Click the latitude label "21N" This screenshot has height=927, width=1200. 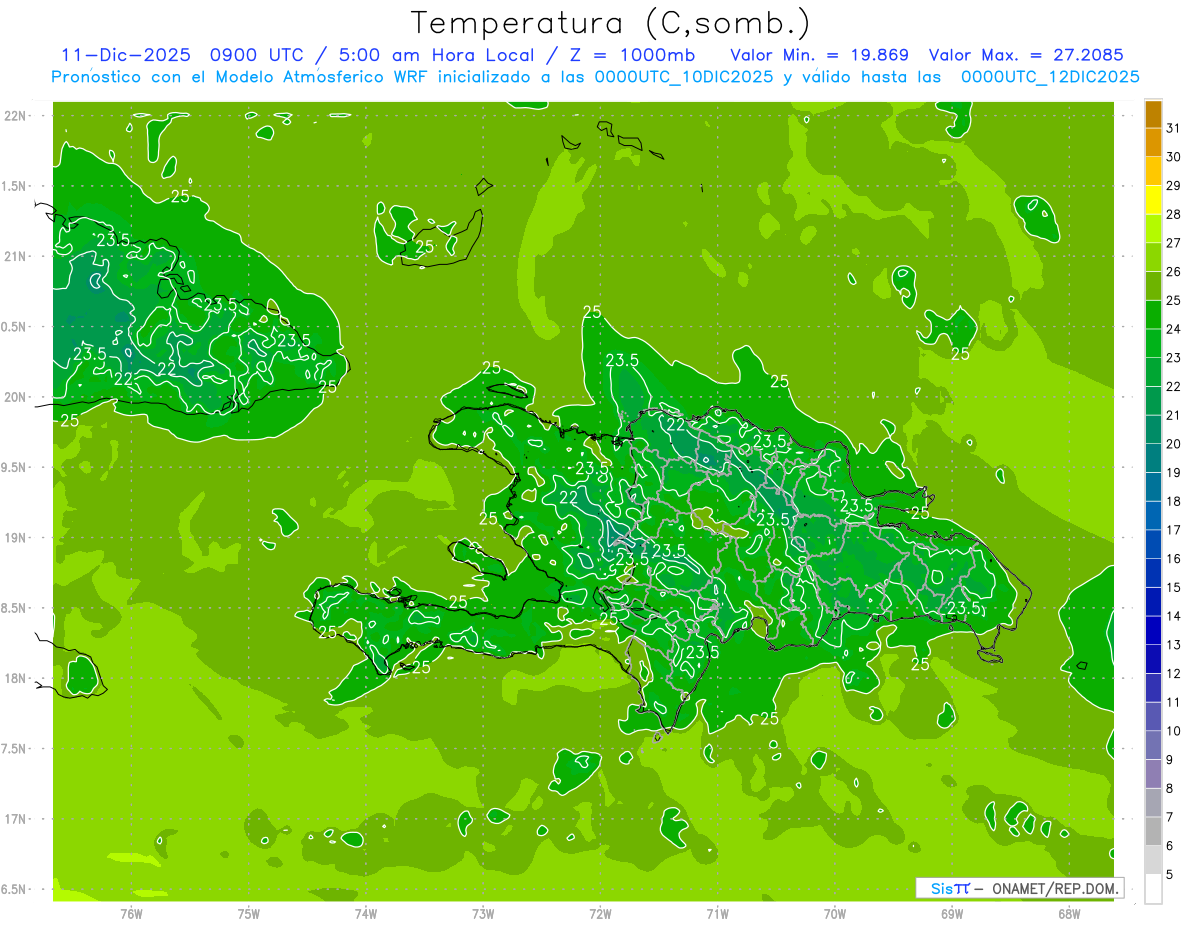click(x=15, y=257)
